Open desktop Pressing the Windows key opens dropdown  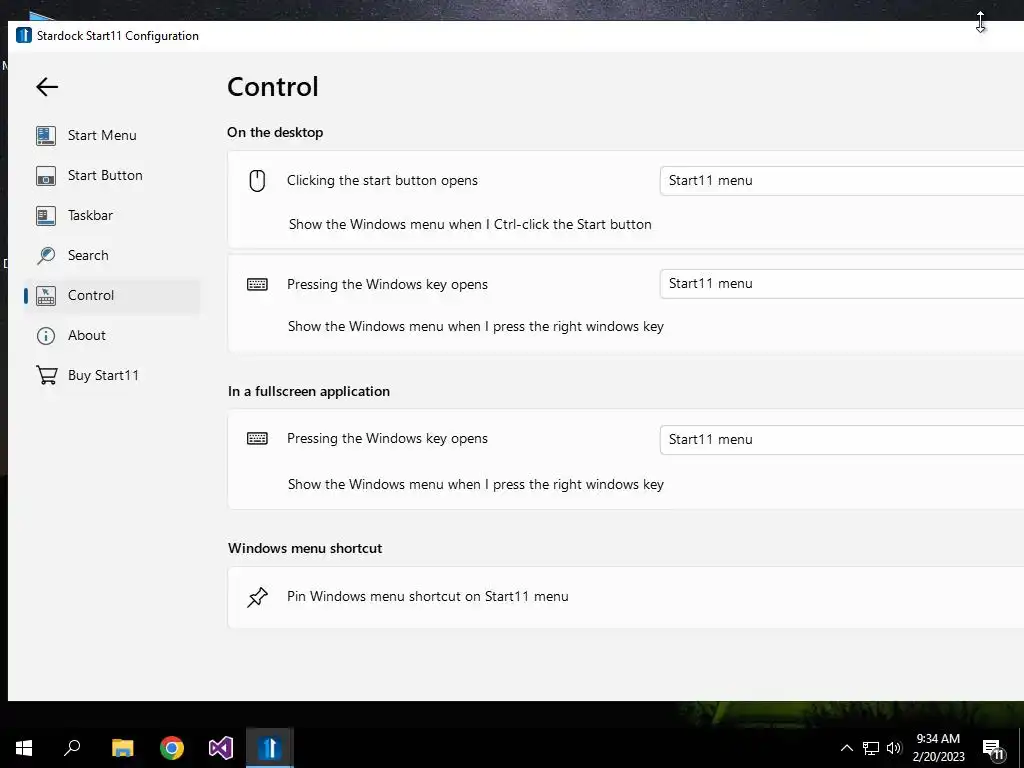pos(842,283)
